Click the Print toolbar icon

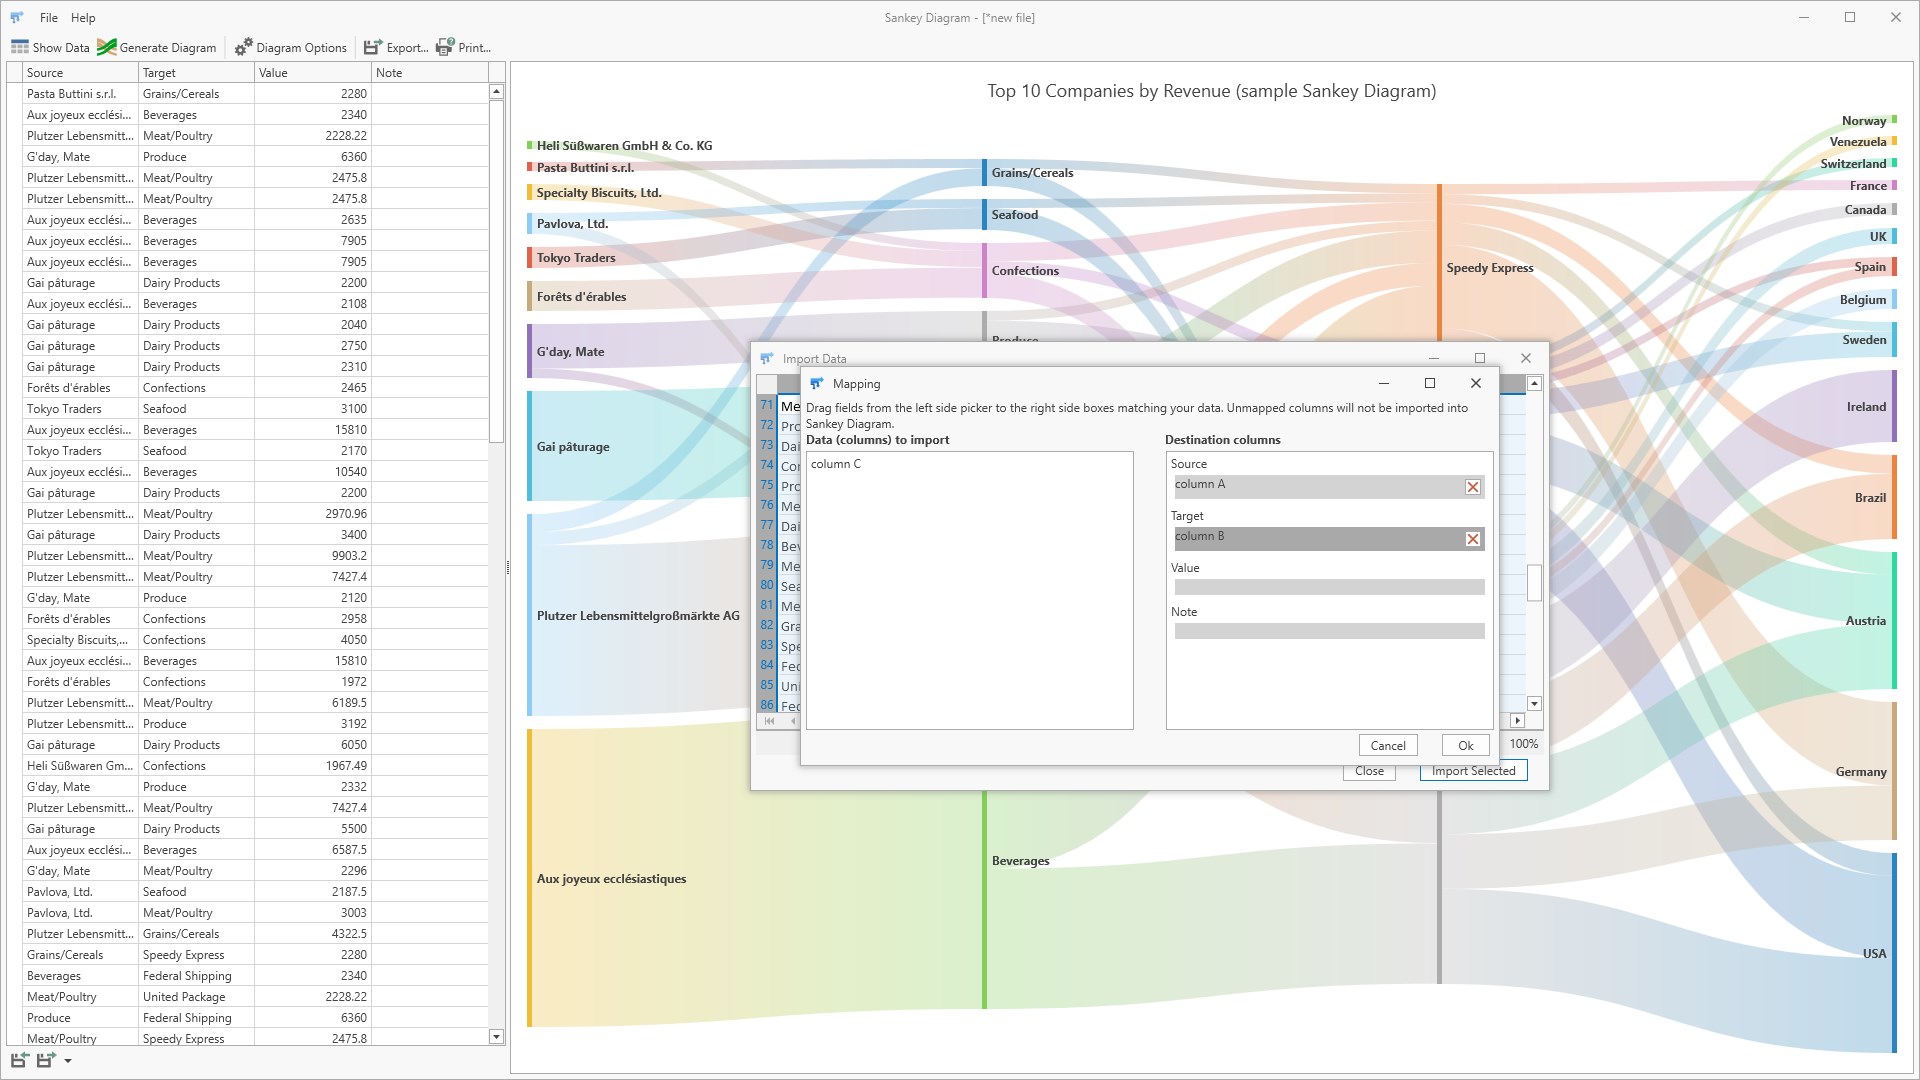[445, 47]
